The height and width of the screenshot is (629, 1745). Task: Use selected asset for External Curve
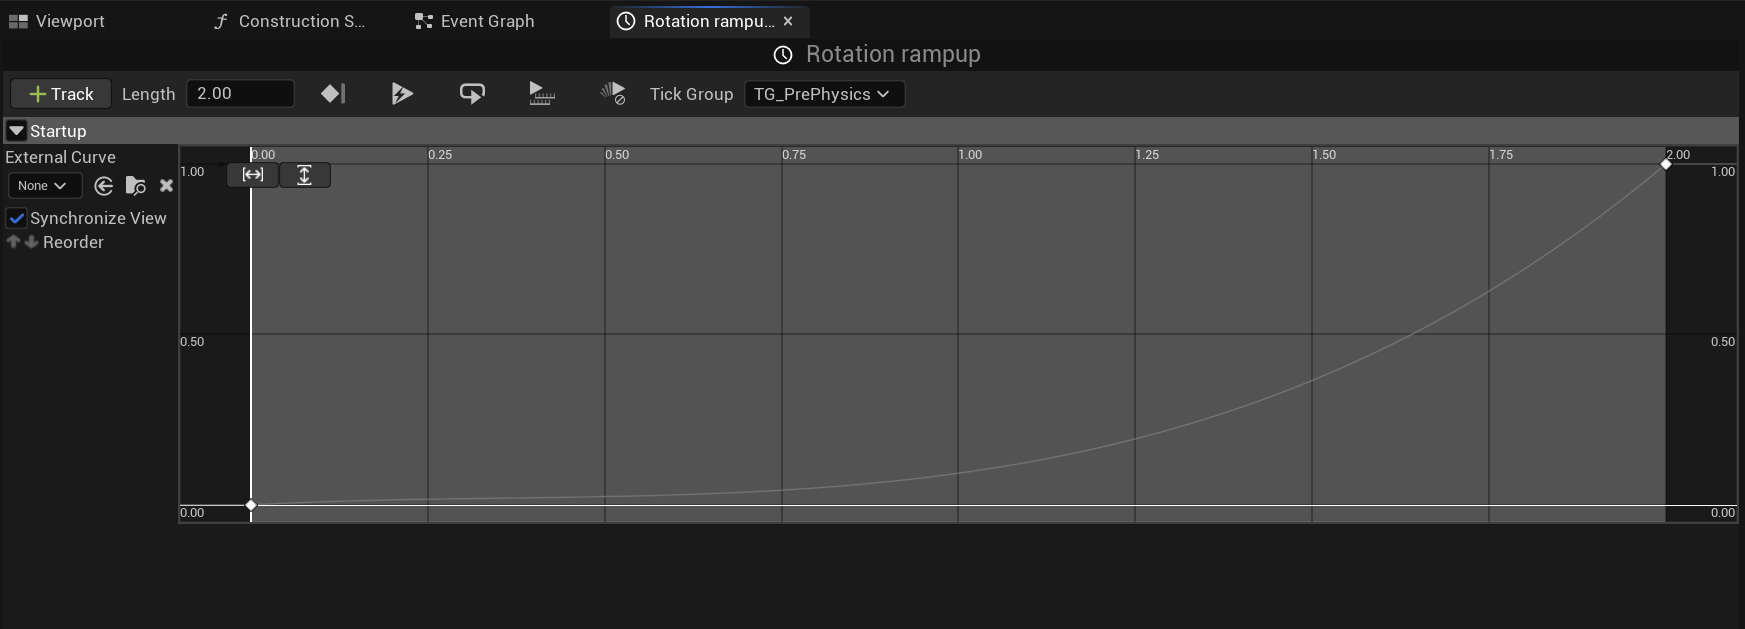(x=103, y=186)
